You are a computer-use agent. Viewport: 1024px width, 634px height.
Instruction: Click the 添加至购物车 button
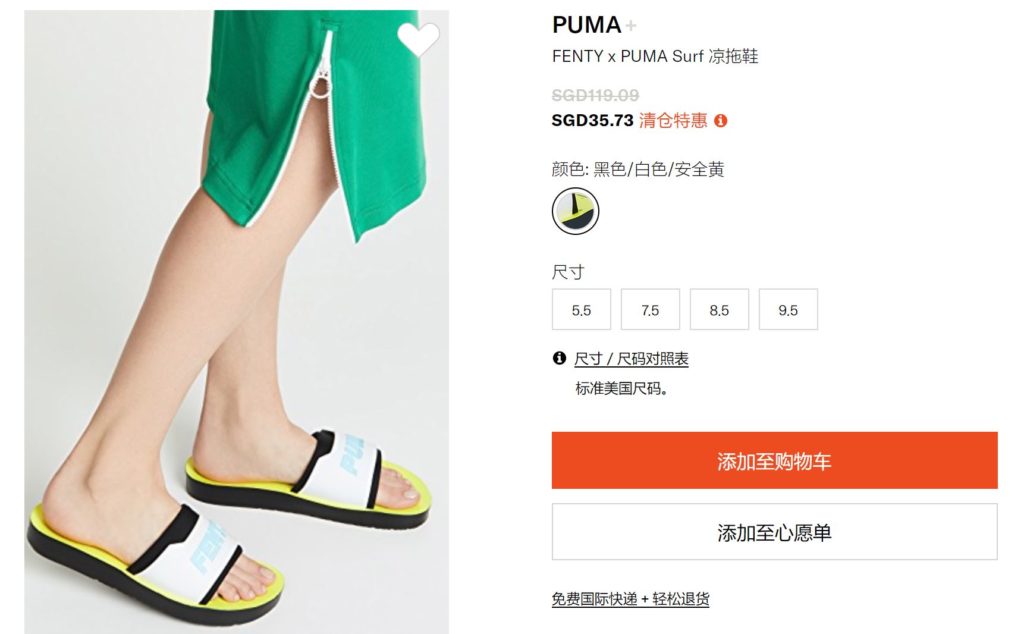click(x=775, y=460)
